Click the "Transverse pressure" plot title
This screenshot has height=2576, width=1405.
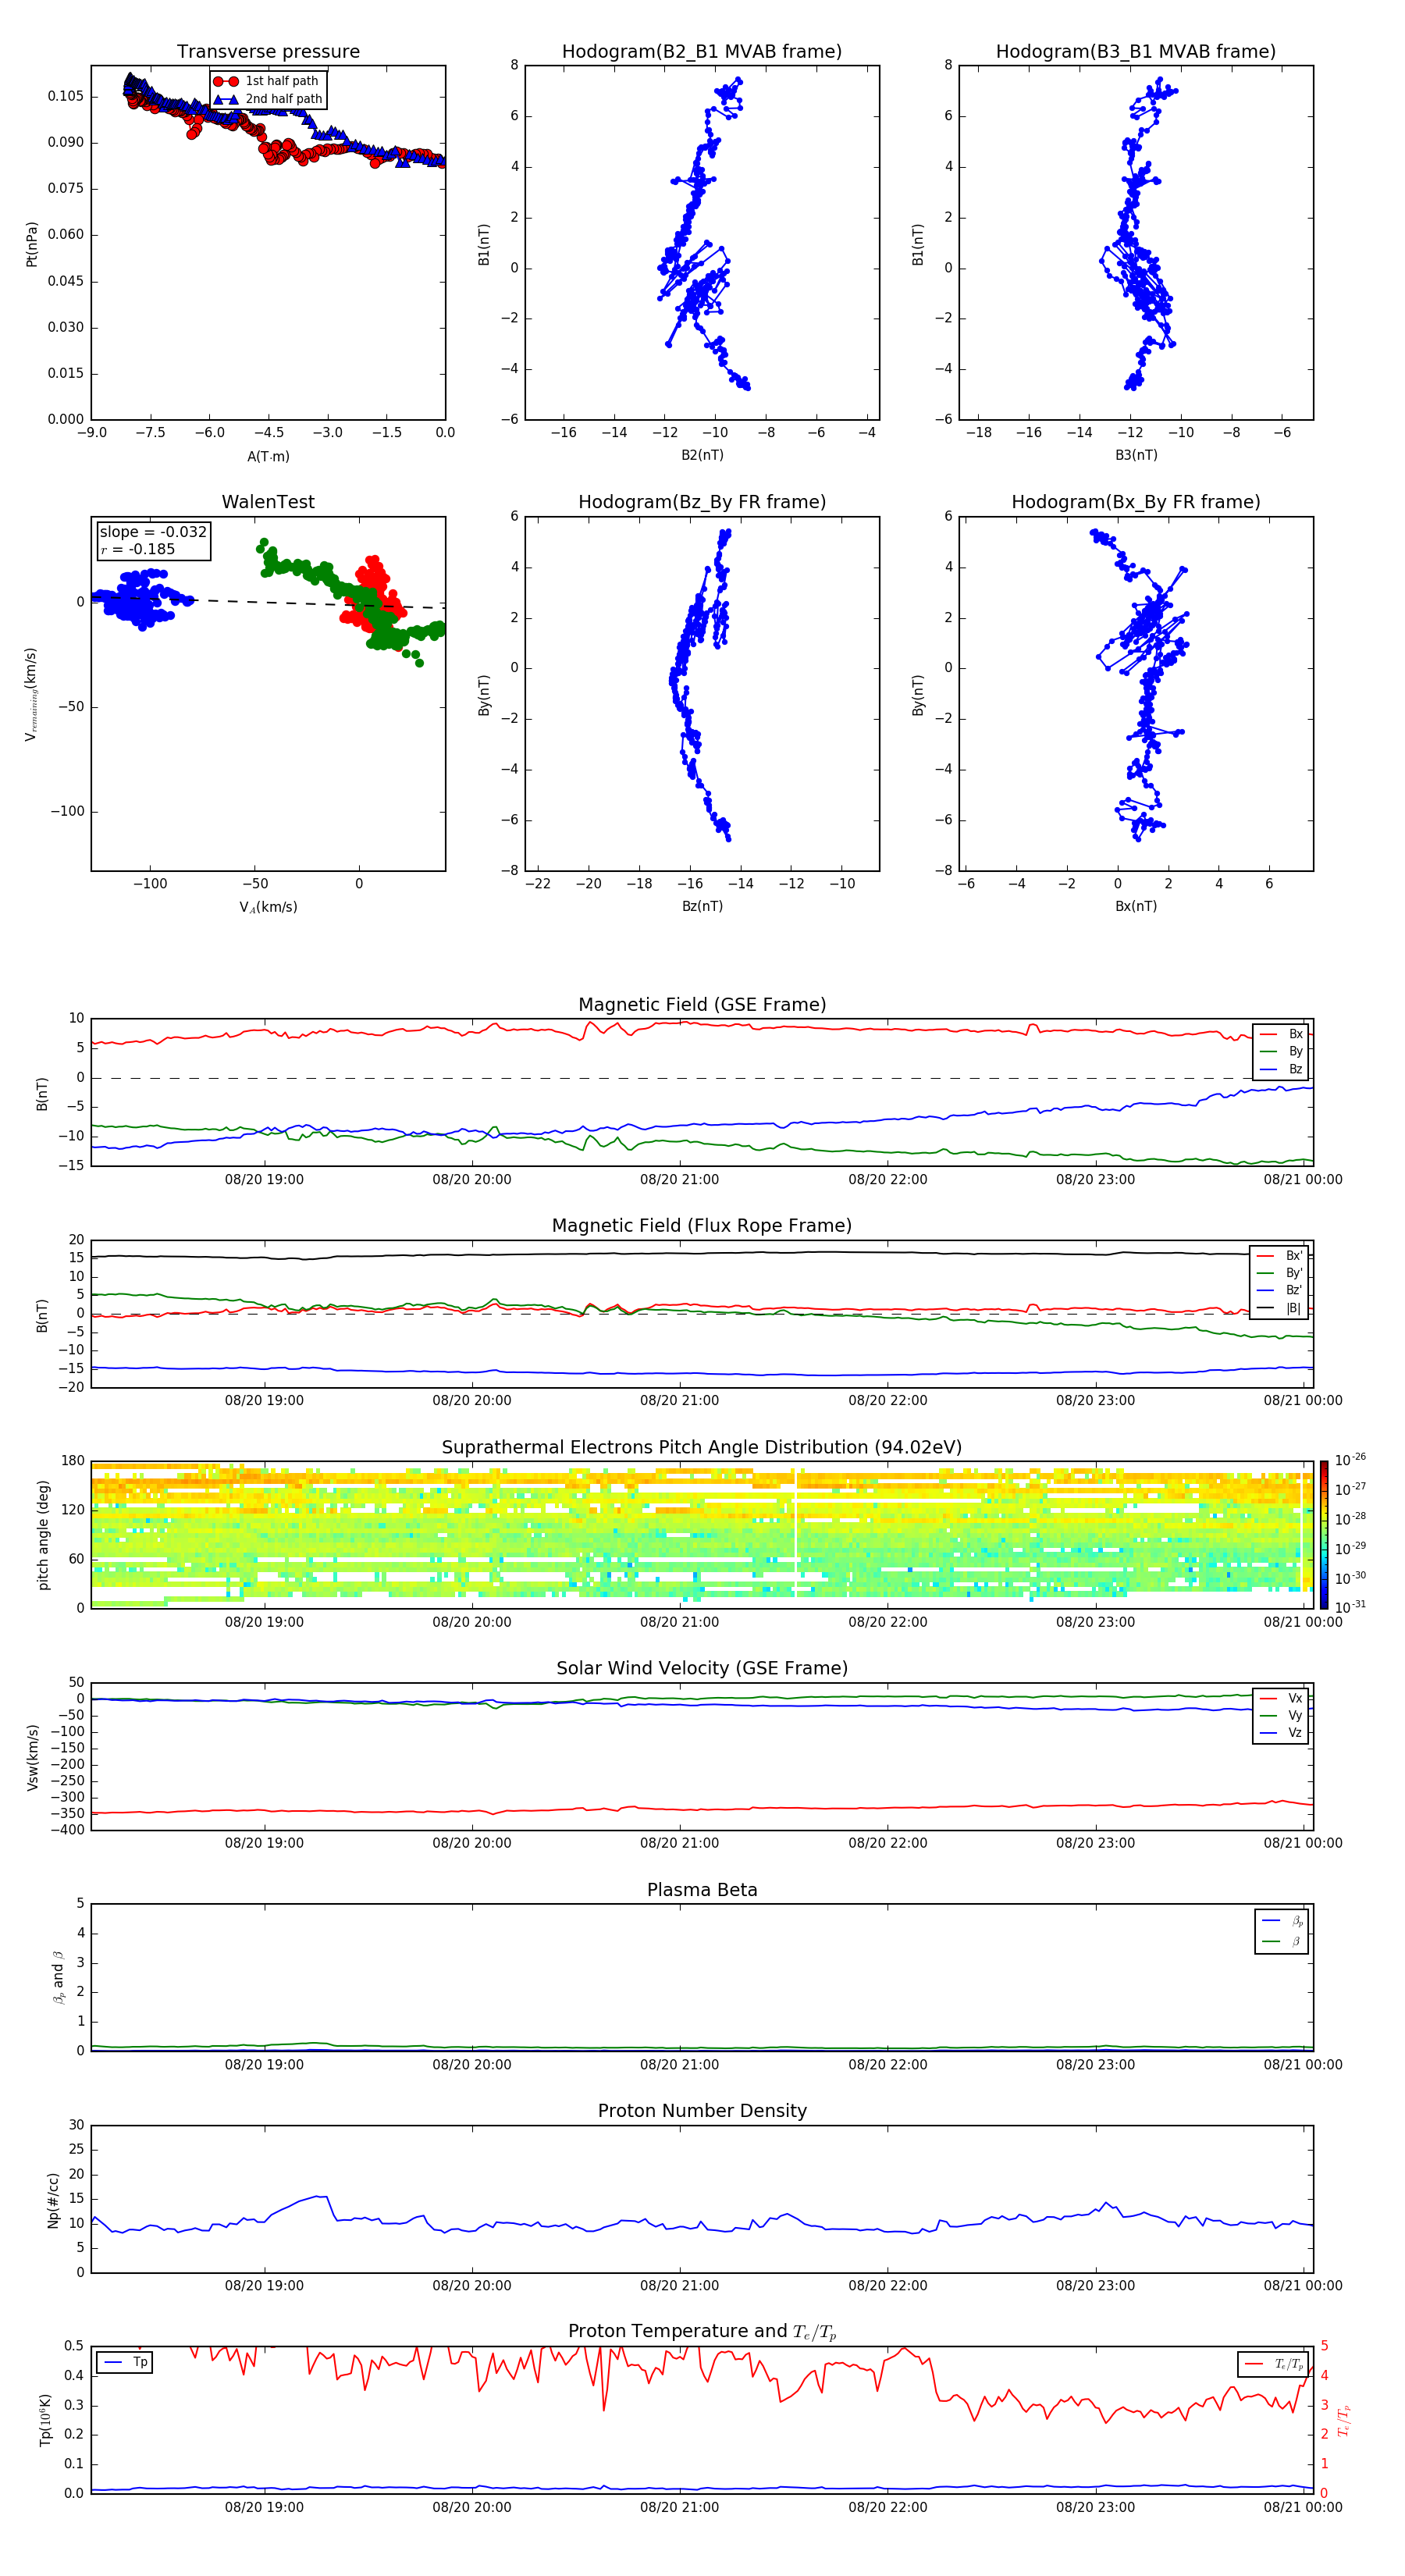268,51
